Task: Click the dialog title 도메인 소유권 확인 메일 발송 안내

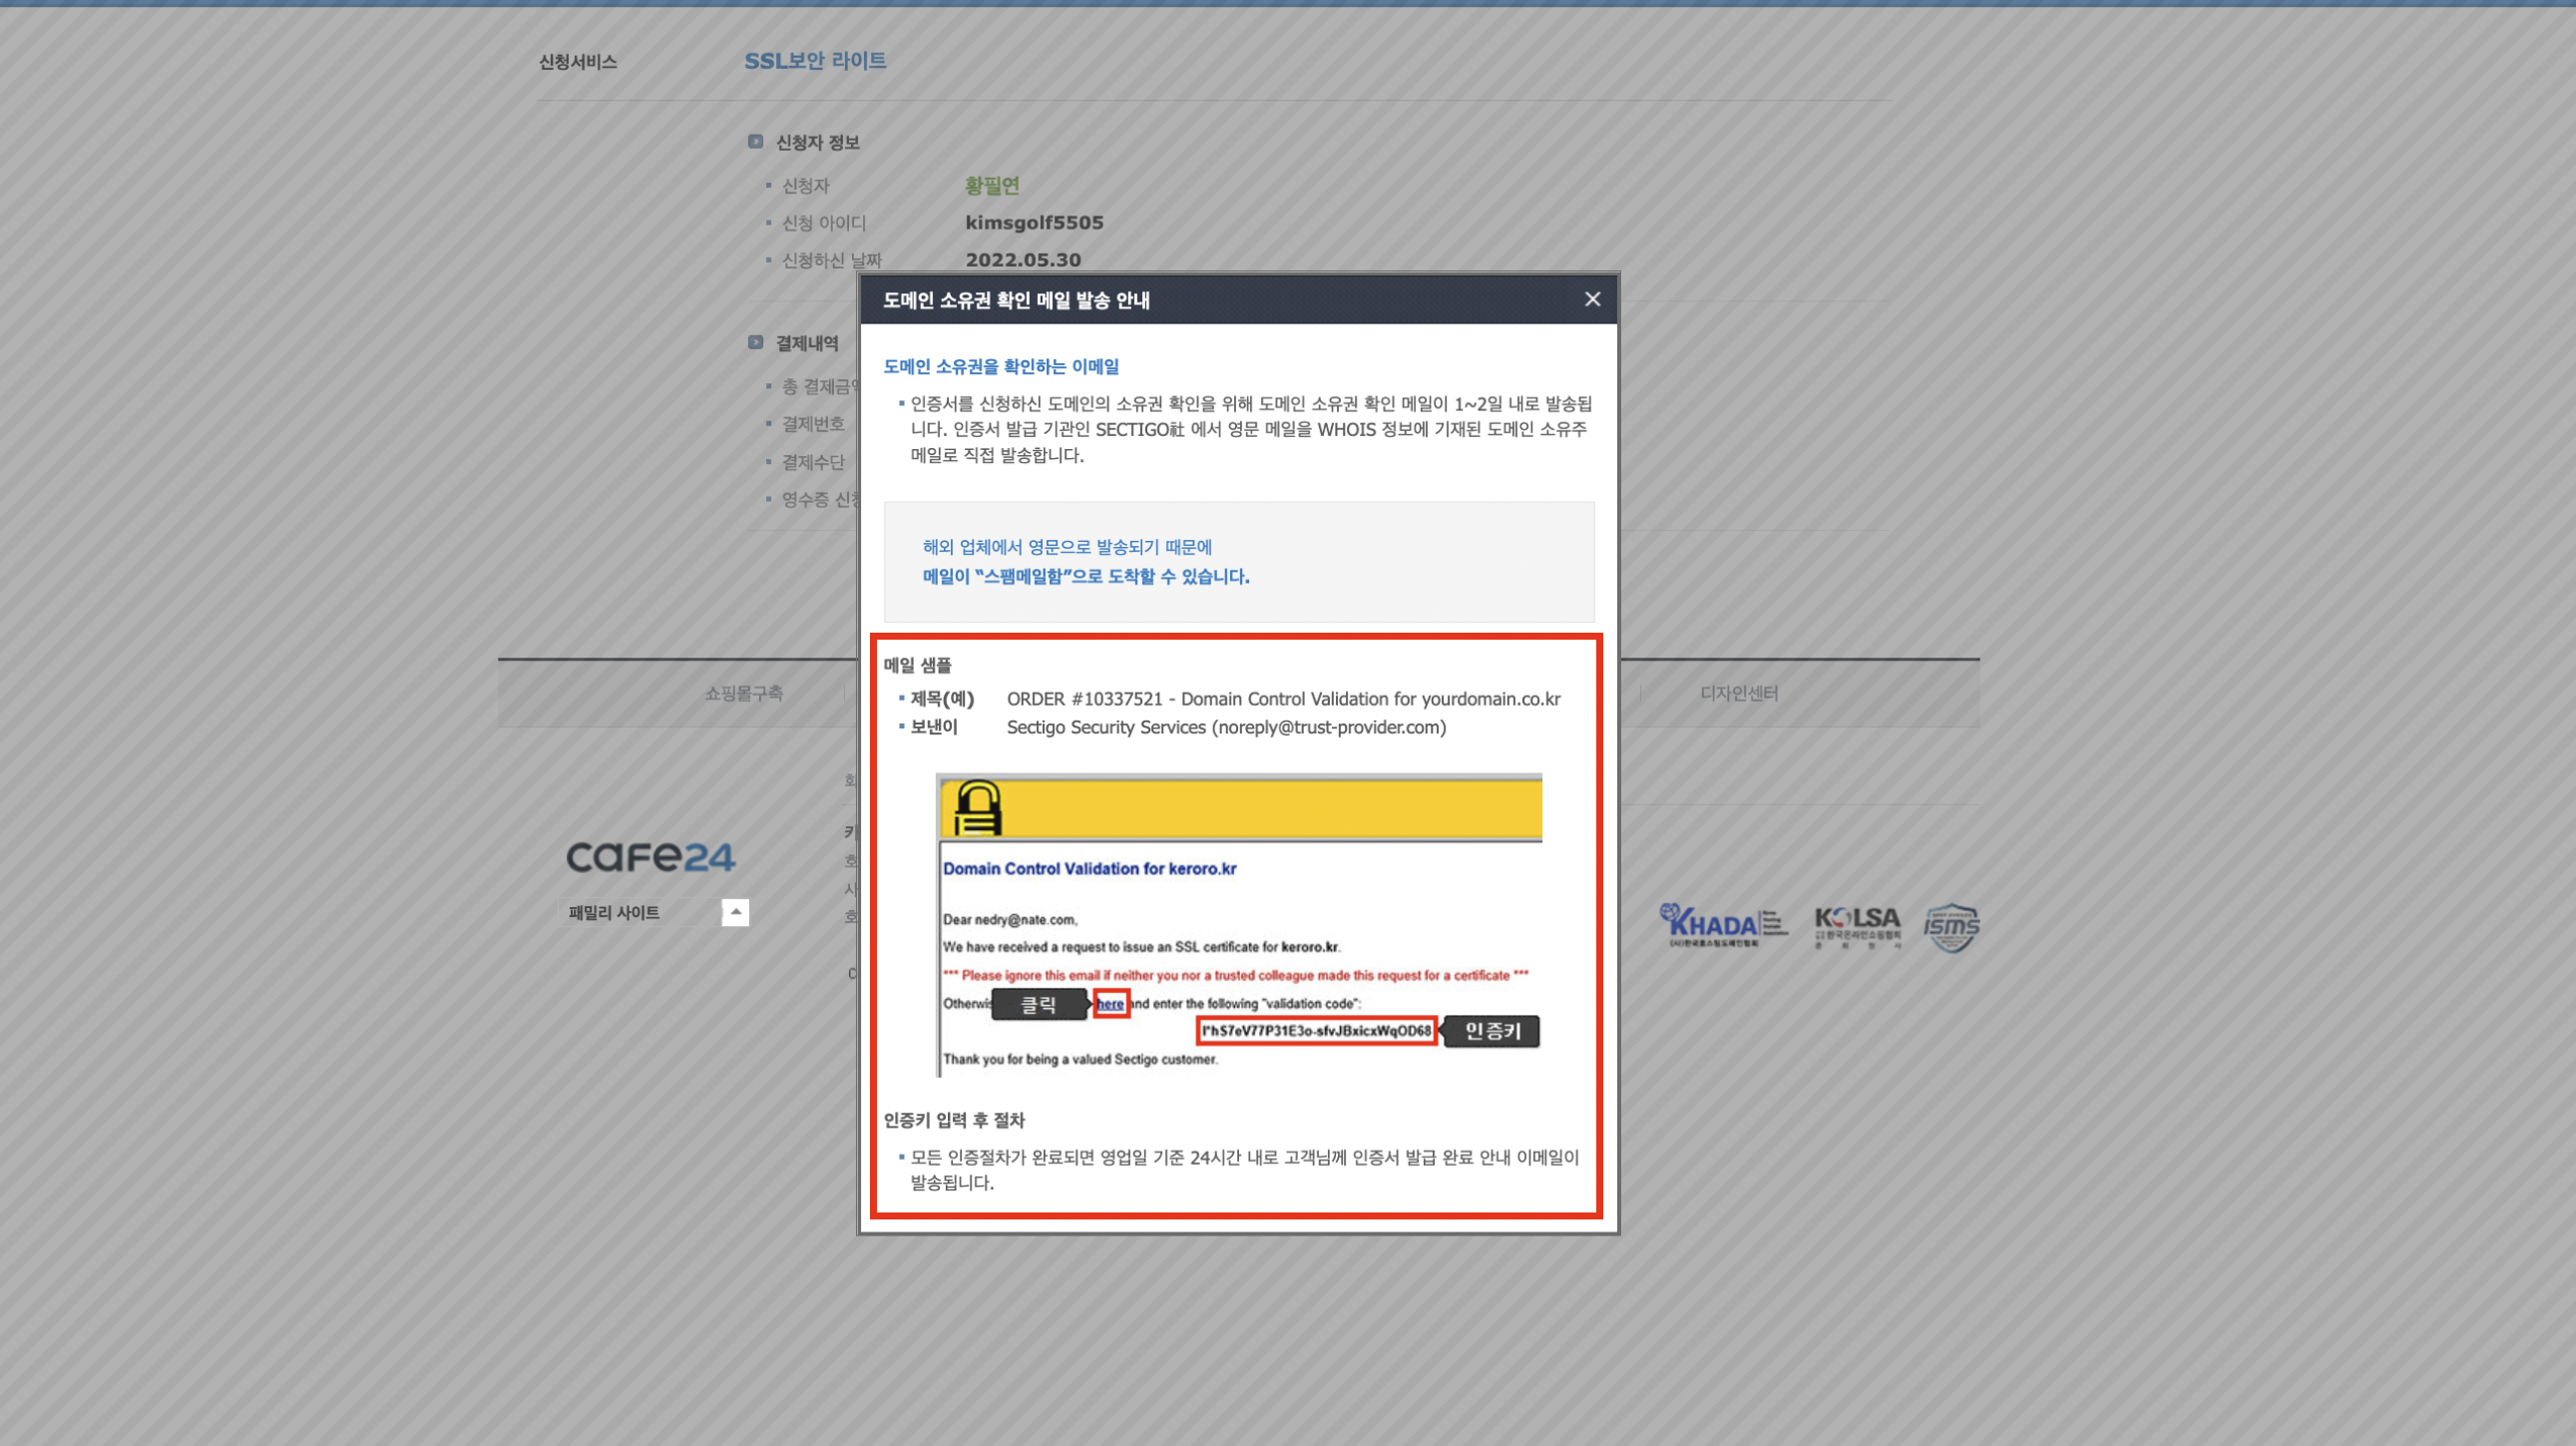Action: pyautogui.click(x=1016, y=300)
